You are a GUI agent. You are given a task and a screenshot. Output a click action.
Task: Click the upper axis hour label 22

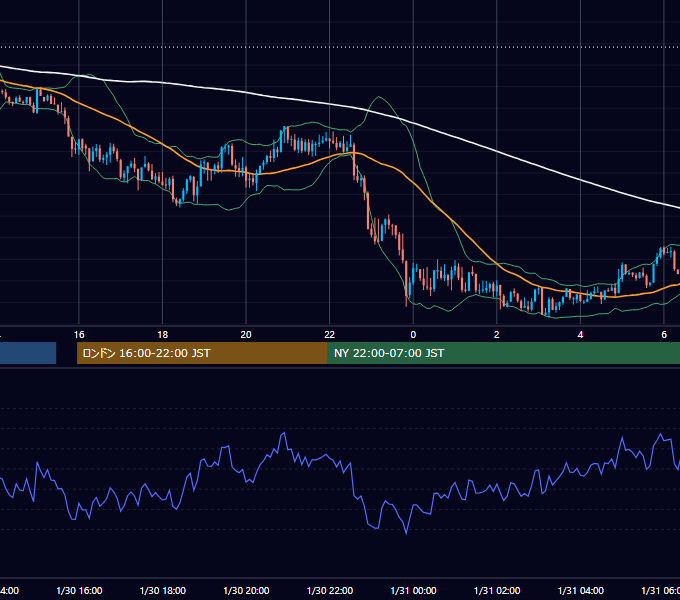click(x=330, y=335)
